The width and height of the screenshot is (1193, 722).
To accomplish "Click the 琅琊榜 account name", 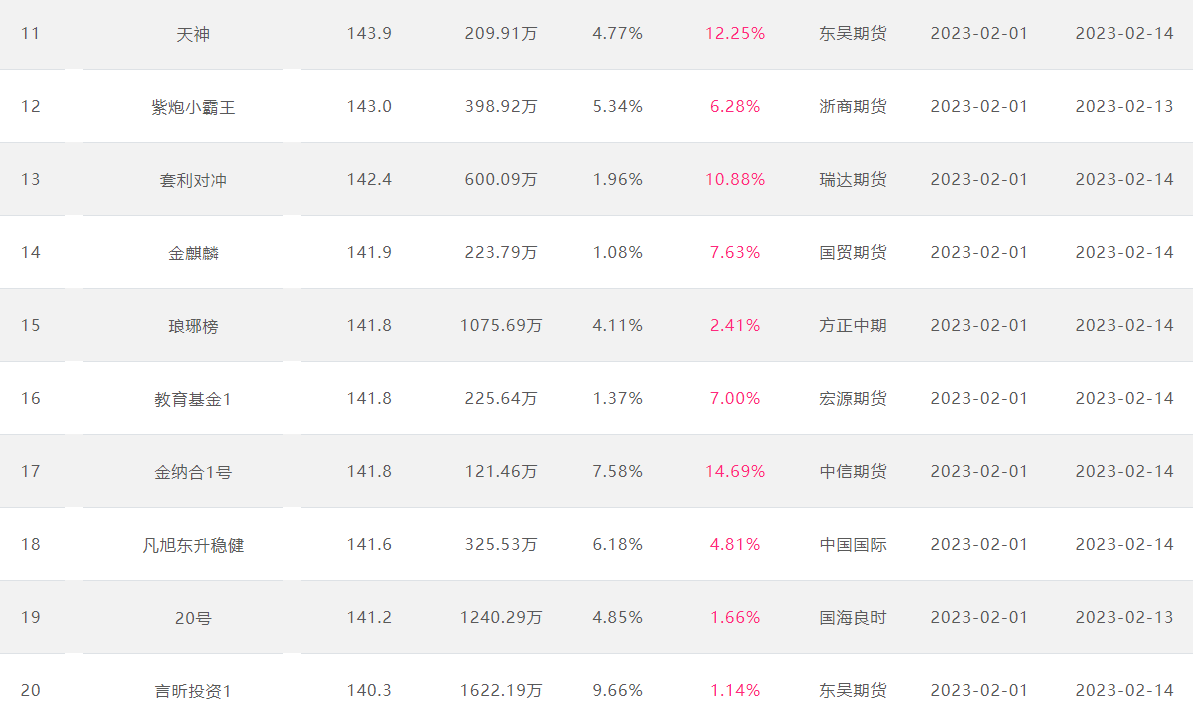I will click(192, 326).
